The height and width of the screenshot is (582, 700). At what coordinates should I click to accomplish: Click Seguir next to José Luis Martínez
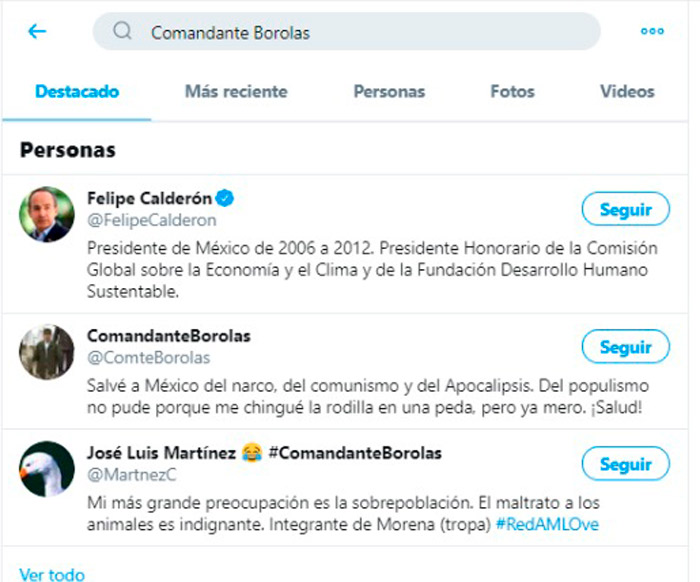pos(625,465)
